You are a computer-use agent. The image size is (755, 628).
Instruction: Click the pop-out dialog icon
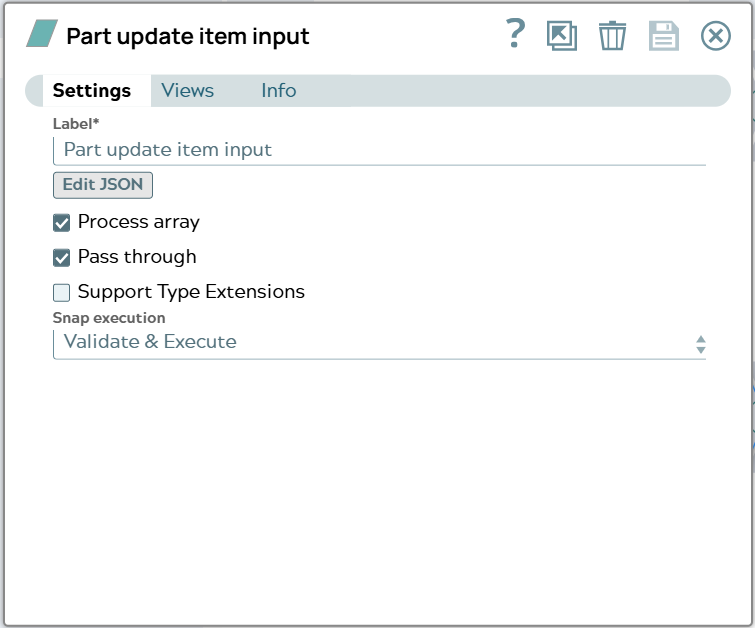click(562, 36)
